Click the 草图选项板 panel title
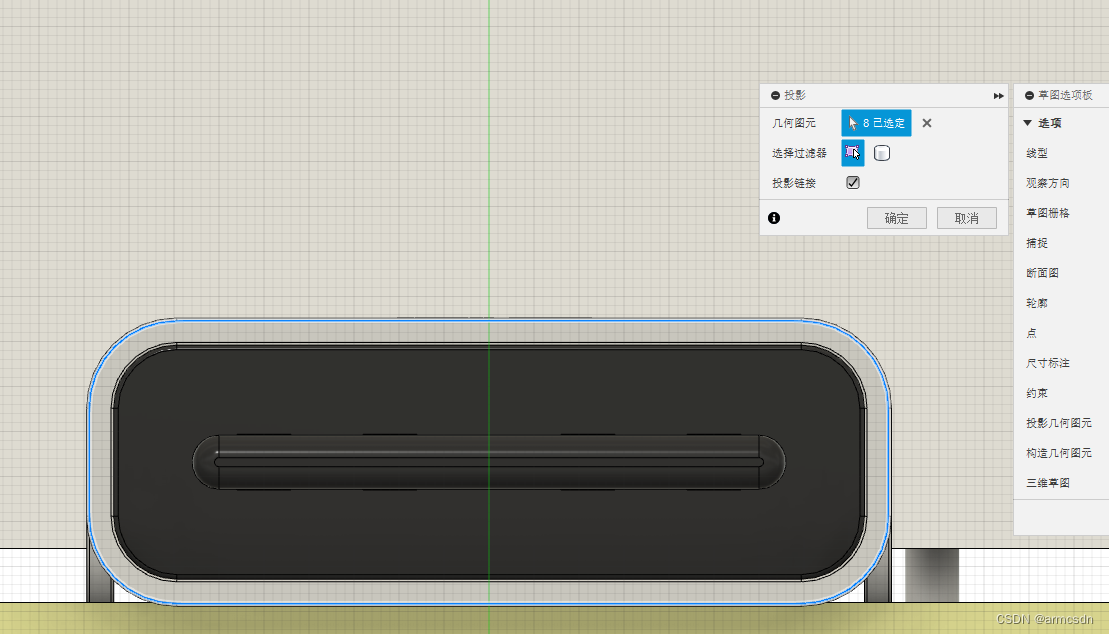 coord(1065,96)
